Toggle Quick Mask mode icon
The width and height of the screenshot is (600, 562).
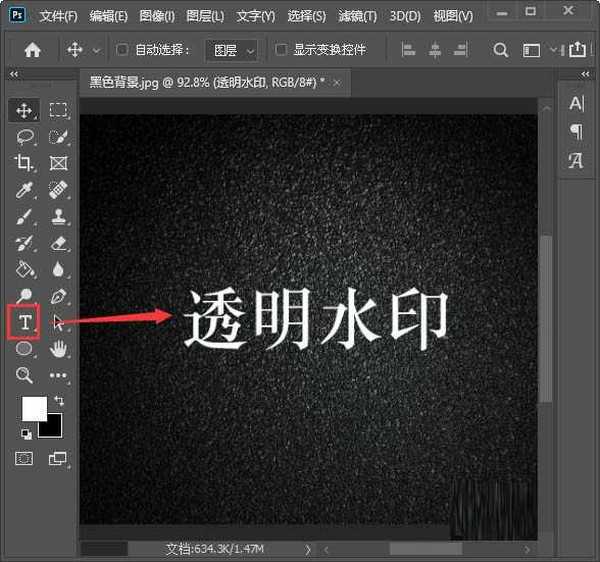pos(24,458)
